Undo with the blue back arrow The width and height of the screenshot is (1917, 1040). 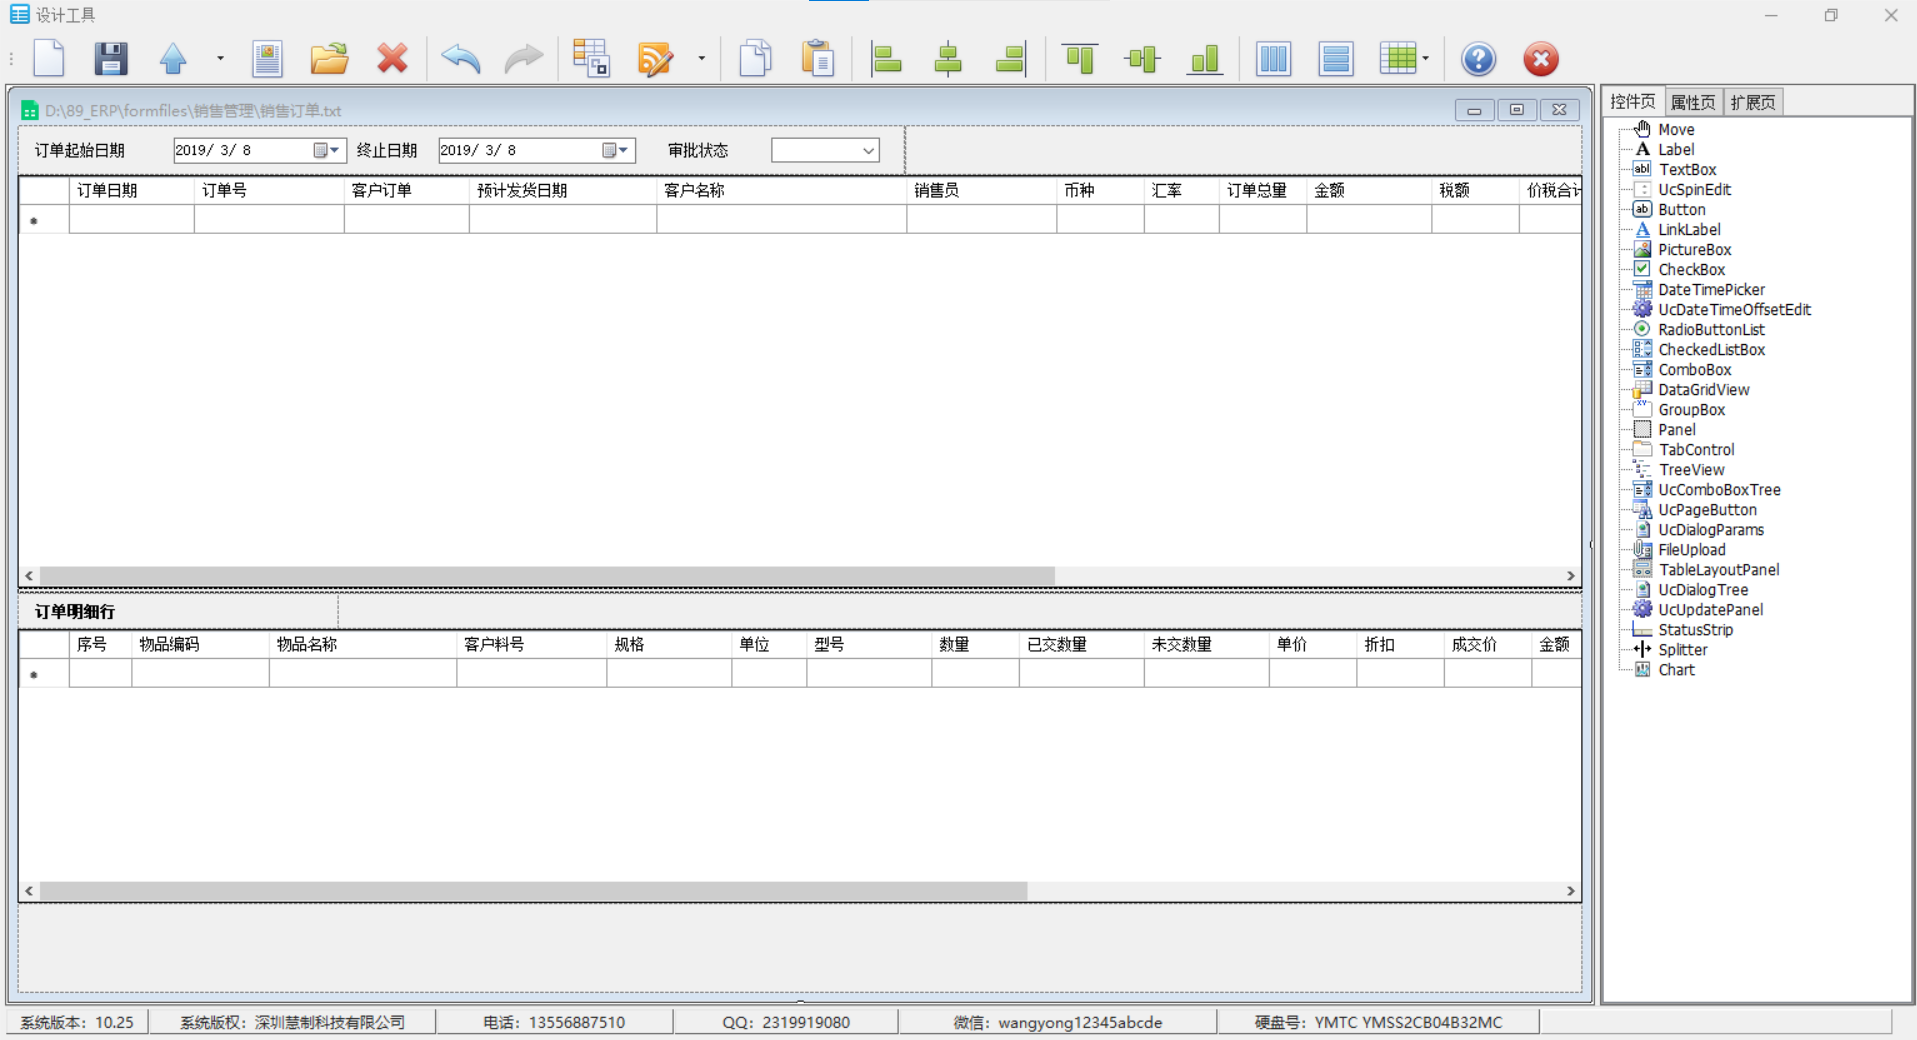coord(460,59)
